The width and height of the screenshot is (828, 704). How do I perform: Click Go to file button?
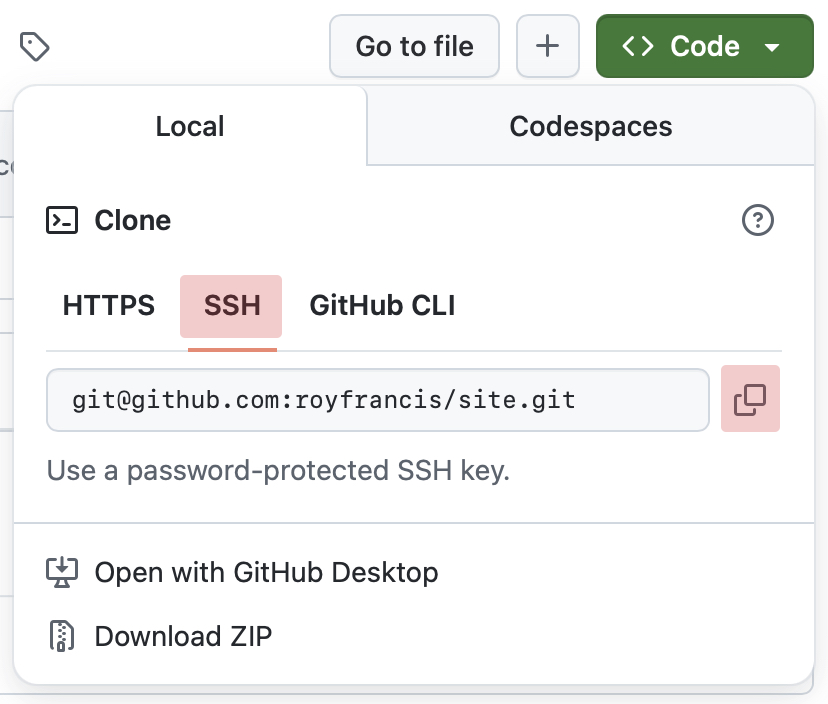[x=415, y=46]
